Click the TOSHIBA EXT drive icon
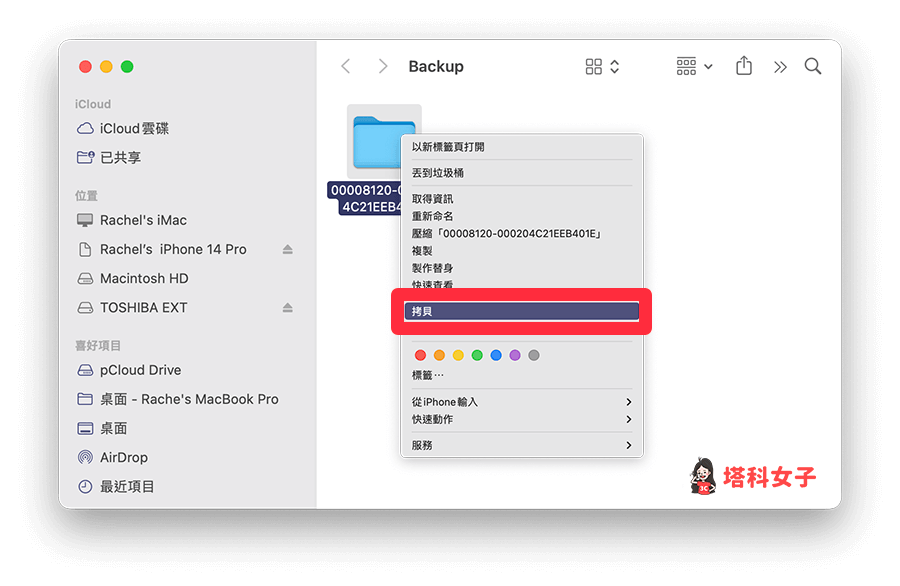The image size is (900, 586). 85,308
